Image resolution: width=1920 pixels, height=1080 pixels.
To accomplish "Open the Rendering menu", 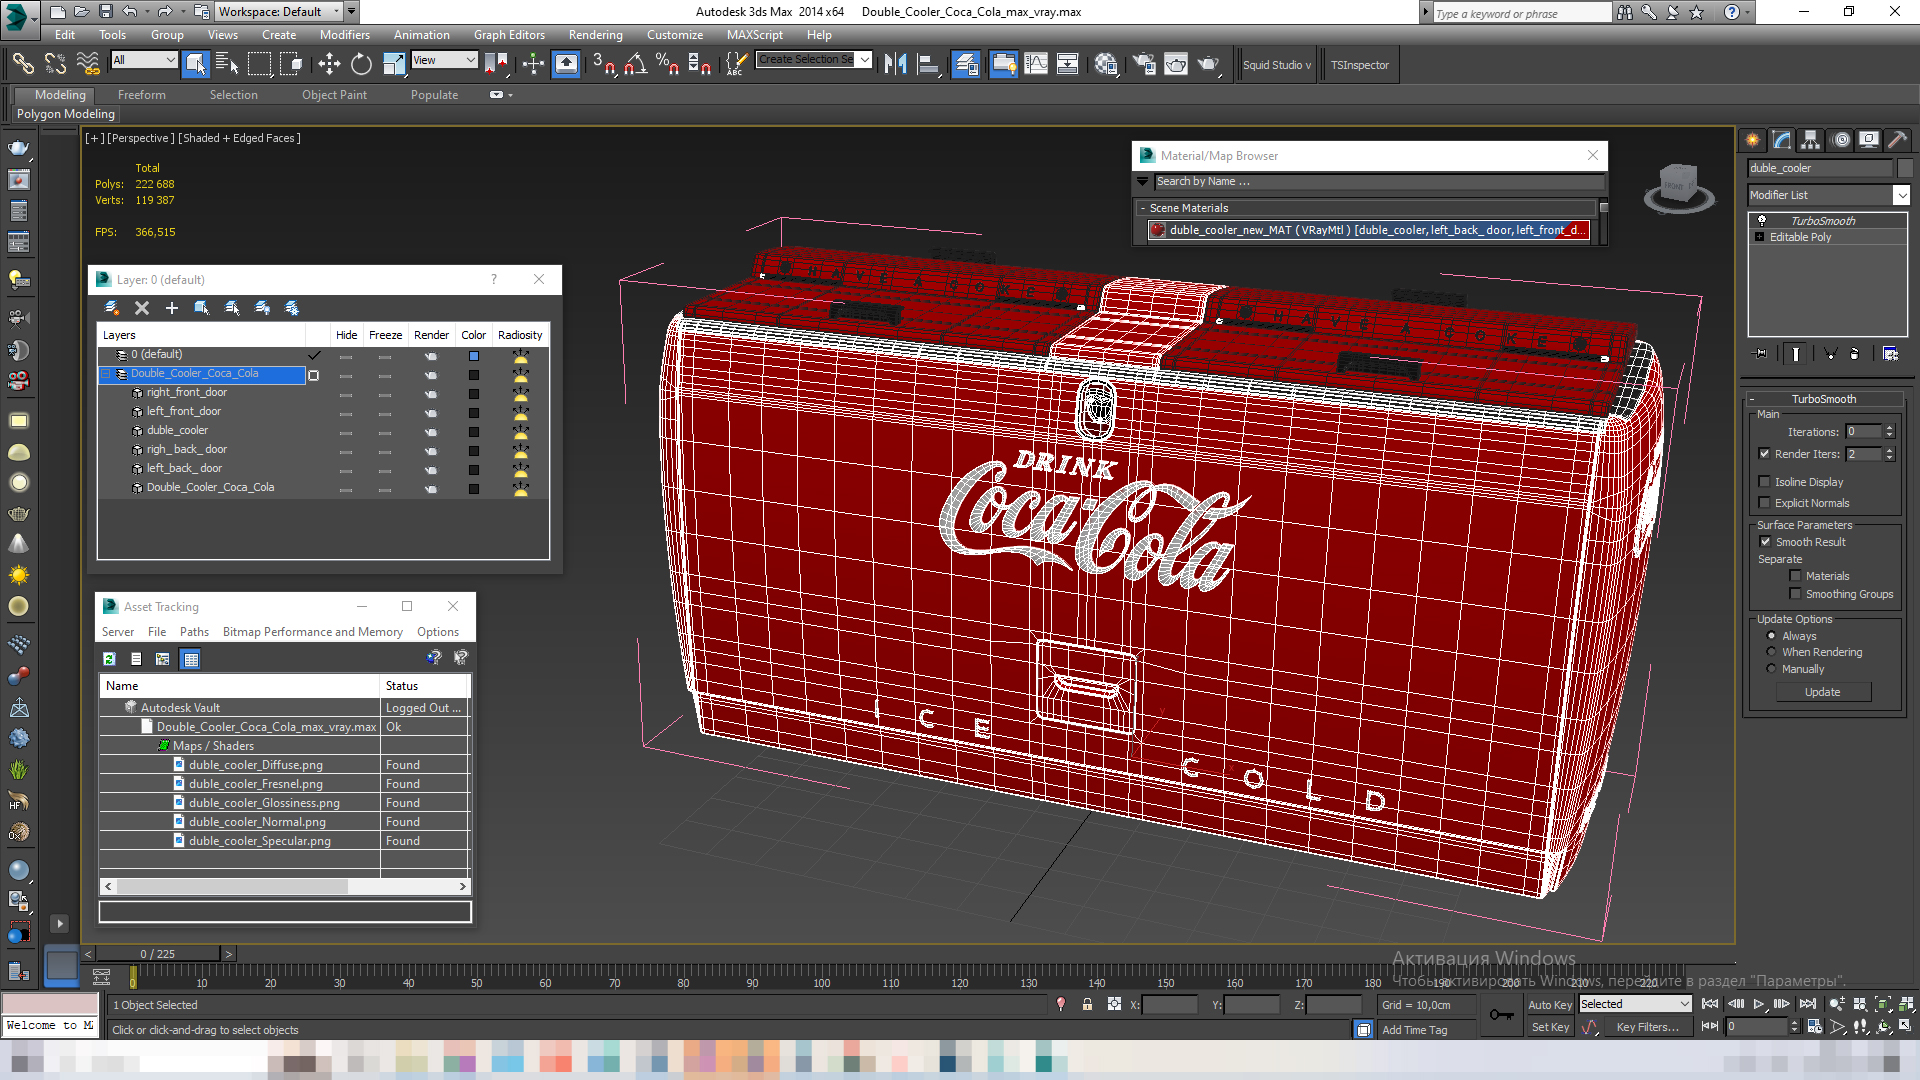I will (595, 35).
